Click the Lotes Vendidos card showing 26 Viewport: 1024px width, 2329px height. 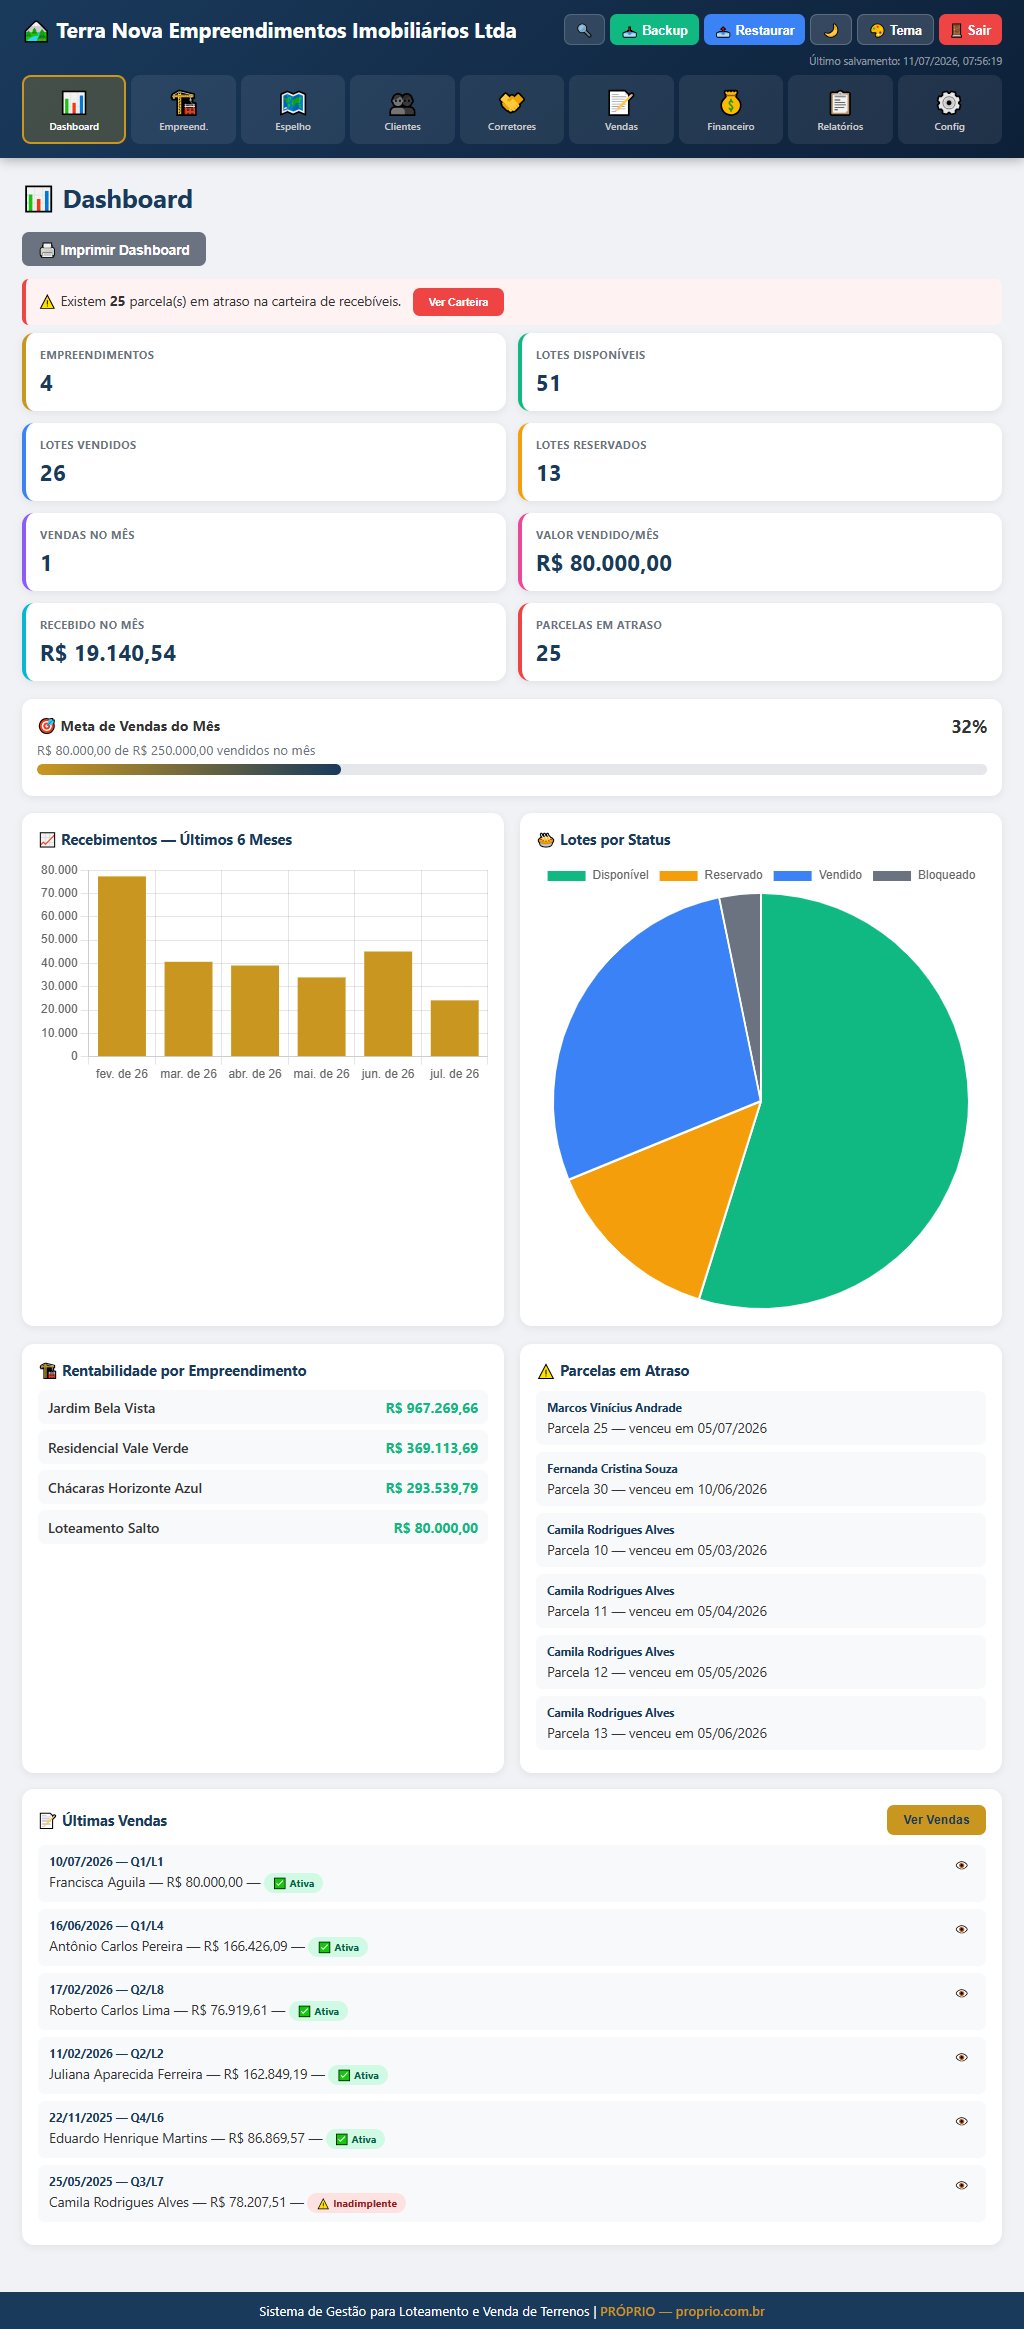click(x=264, y=462)
